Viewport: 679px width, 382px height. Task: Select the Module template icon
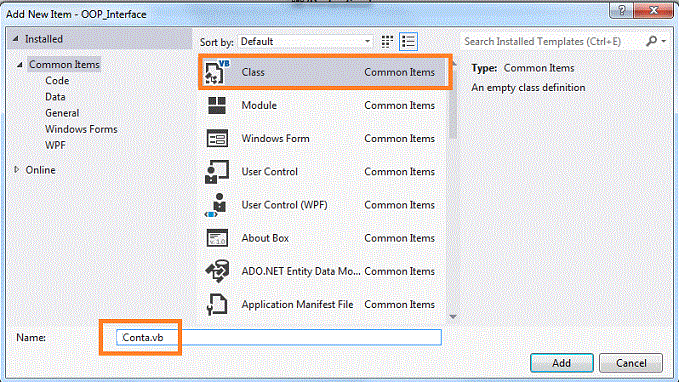point(217,105)
